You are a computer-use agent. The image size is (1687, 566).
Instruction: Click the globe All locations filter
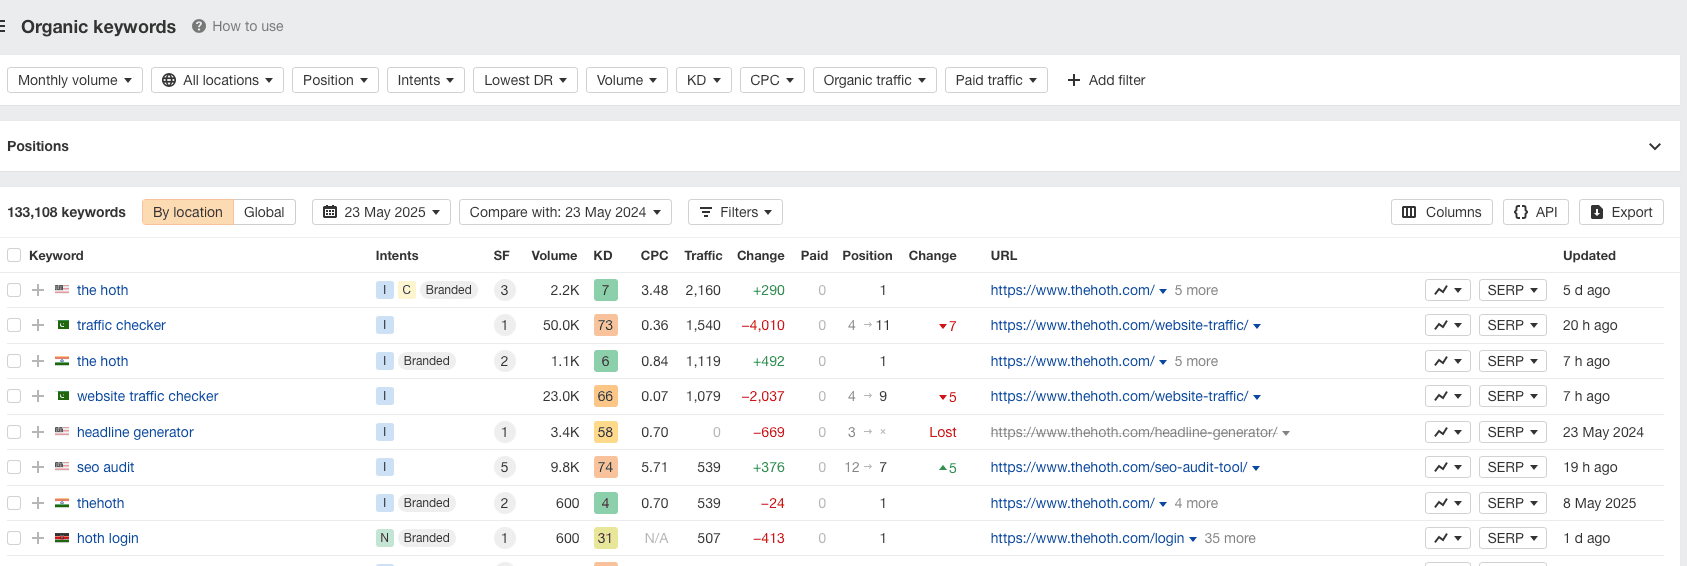coord(217,80)
